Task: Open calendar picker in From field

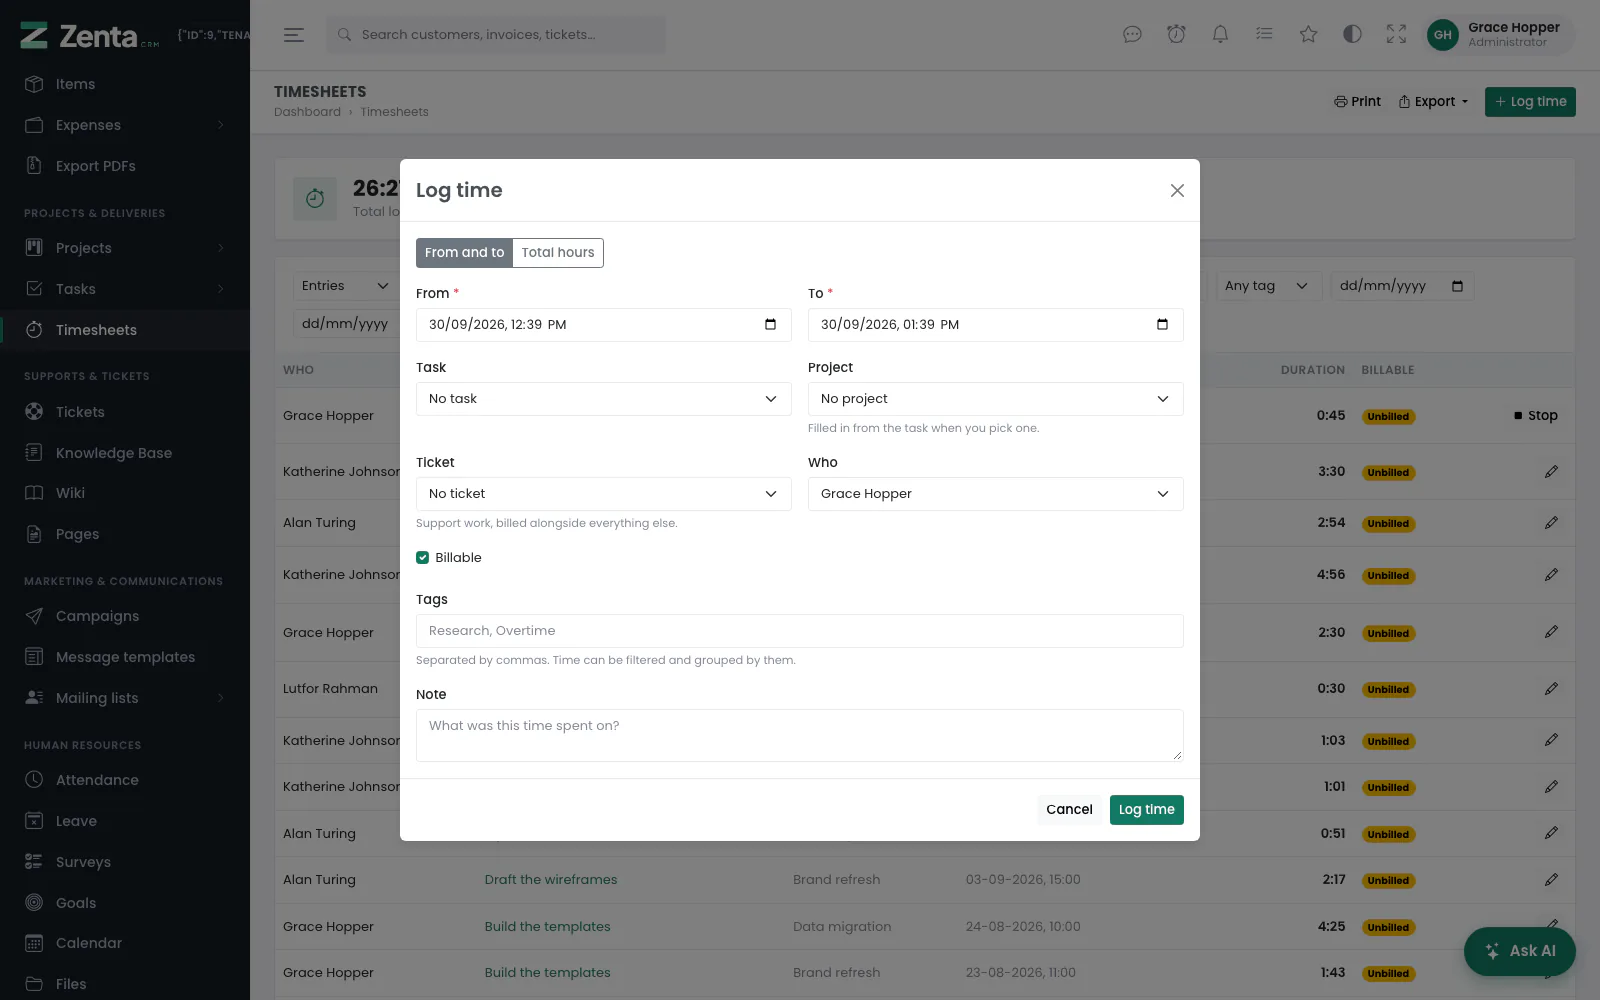Action: 770,324
